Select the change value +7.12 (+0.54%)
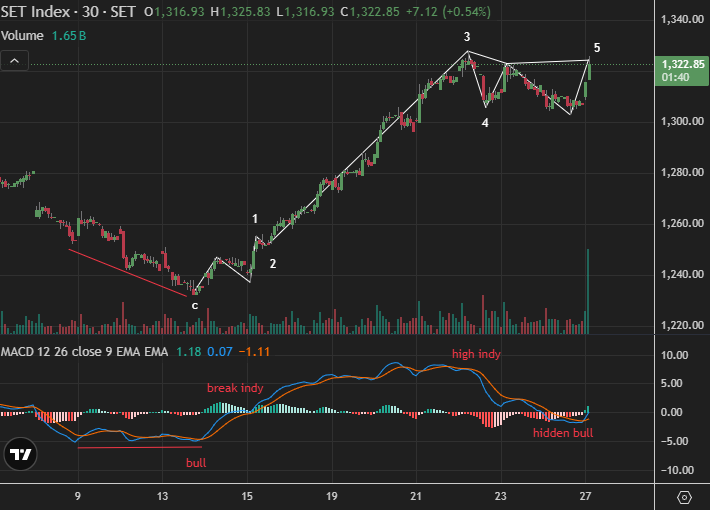710x510 pixels. (x=448, y=12)
